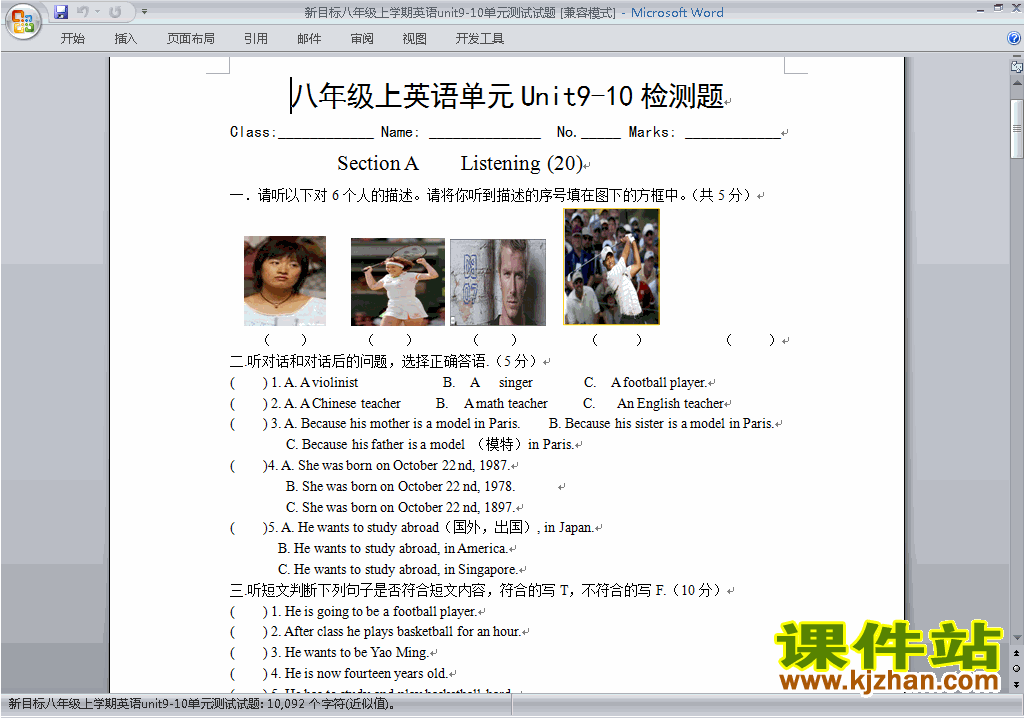Viewport: 1024px width, 718px height.
Task: Open the Select Browse Object round button
Action: (1016, 668)
